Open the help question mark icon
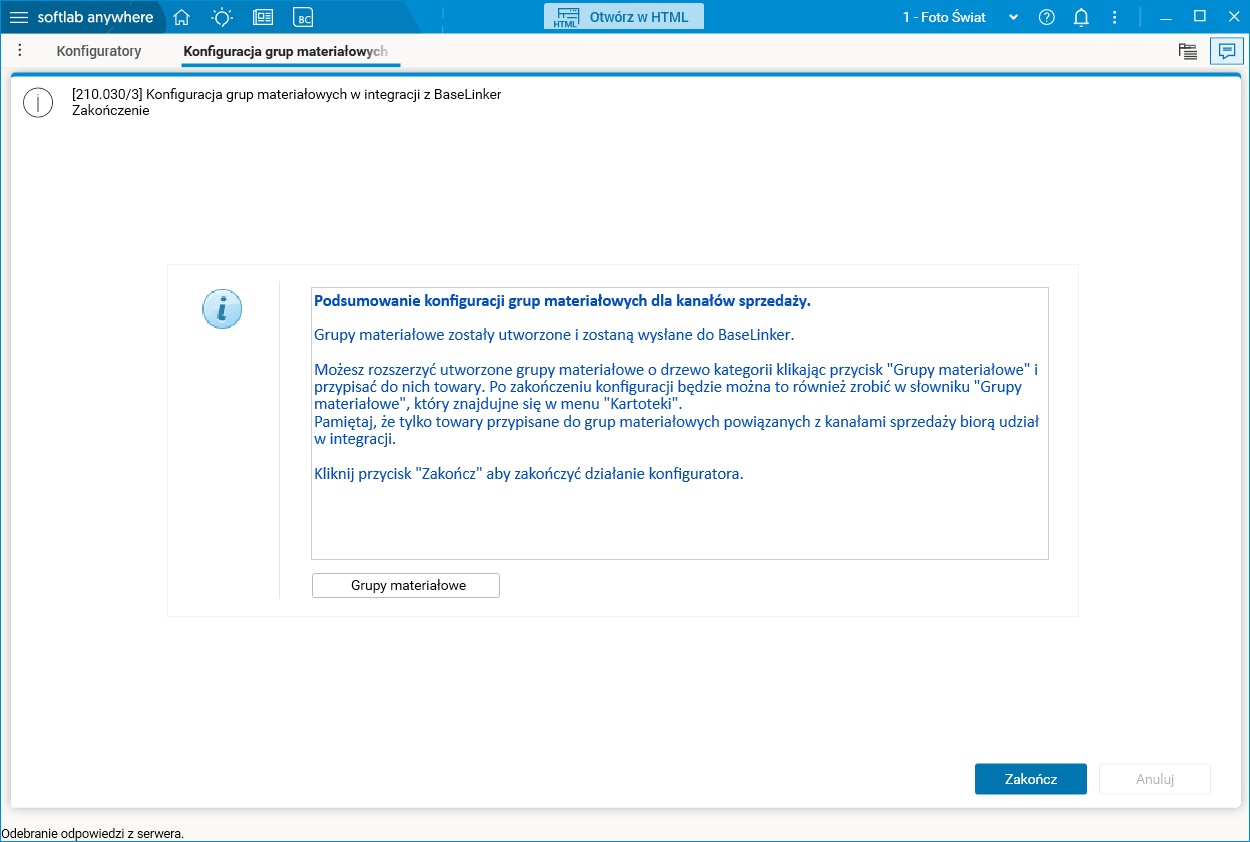 pyautogui.click(x=1046, y=17)
